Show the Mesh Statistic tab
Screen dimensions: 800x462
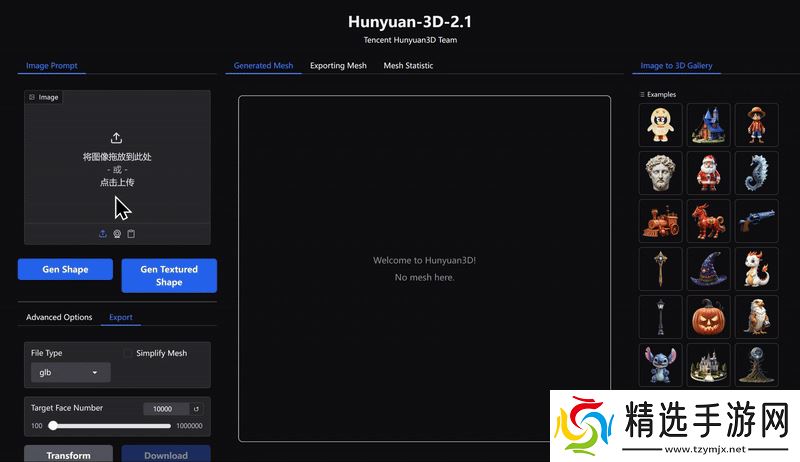[x=408, y=66]
